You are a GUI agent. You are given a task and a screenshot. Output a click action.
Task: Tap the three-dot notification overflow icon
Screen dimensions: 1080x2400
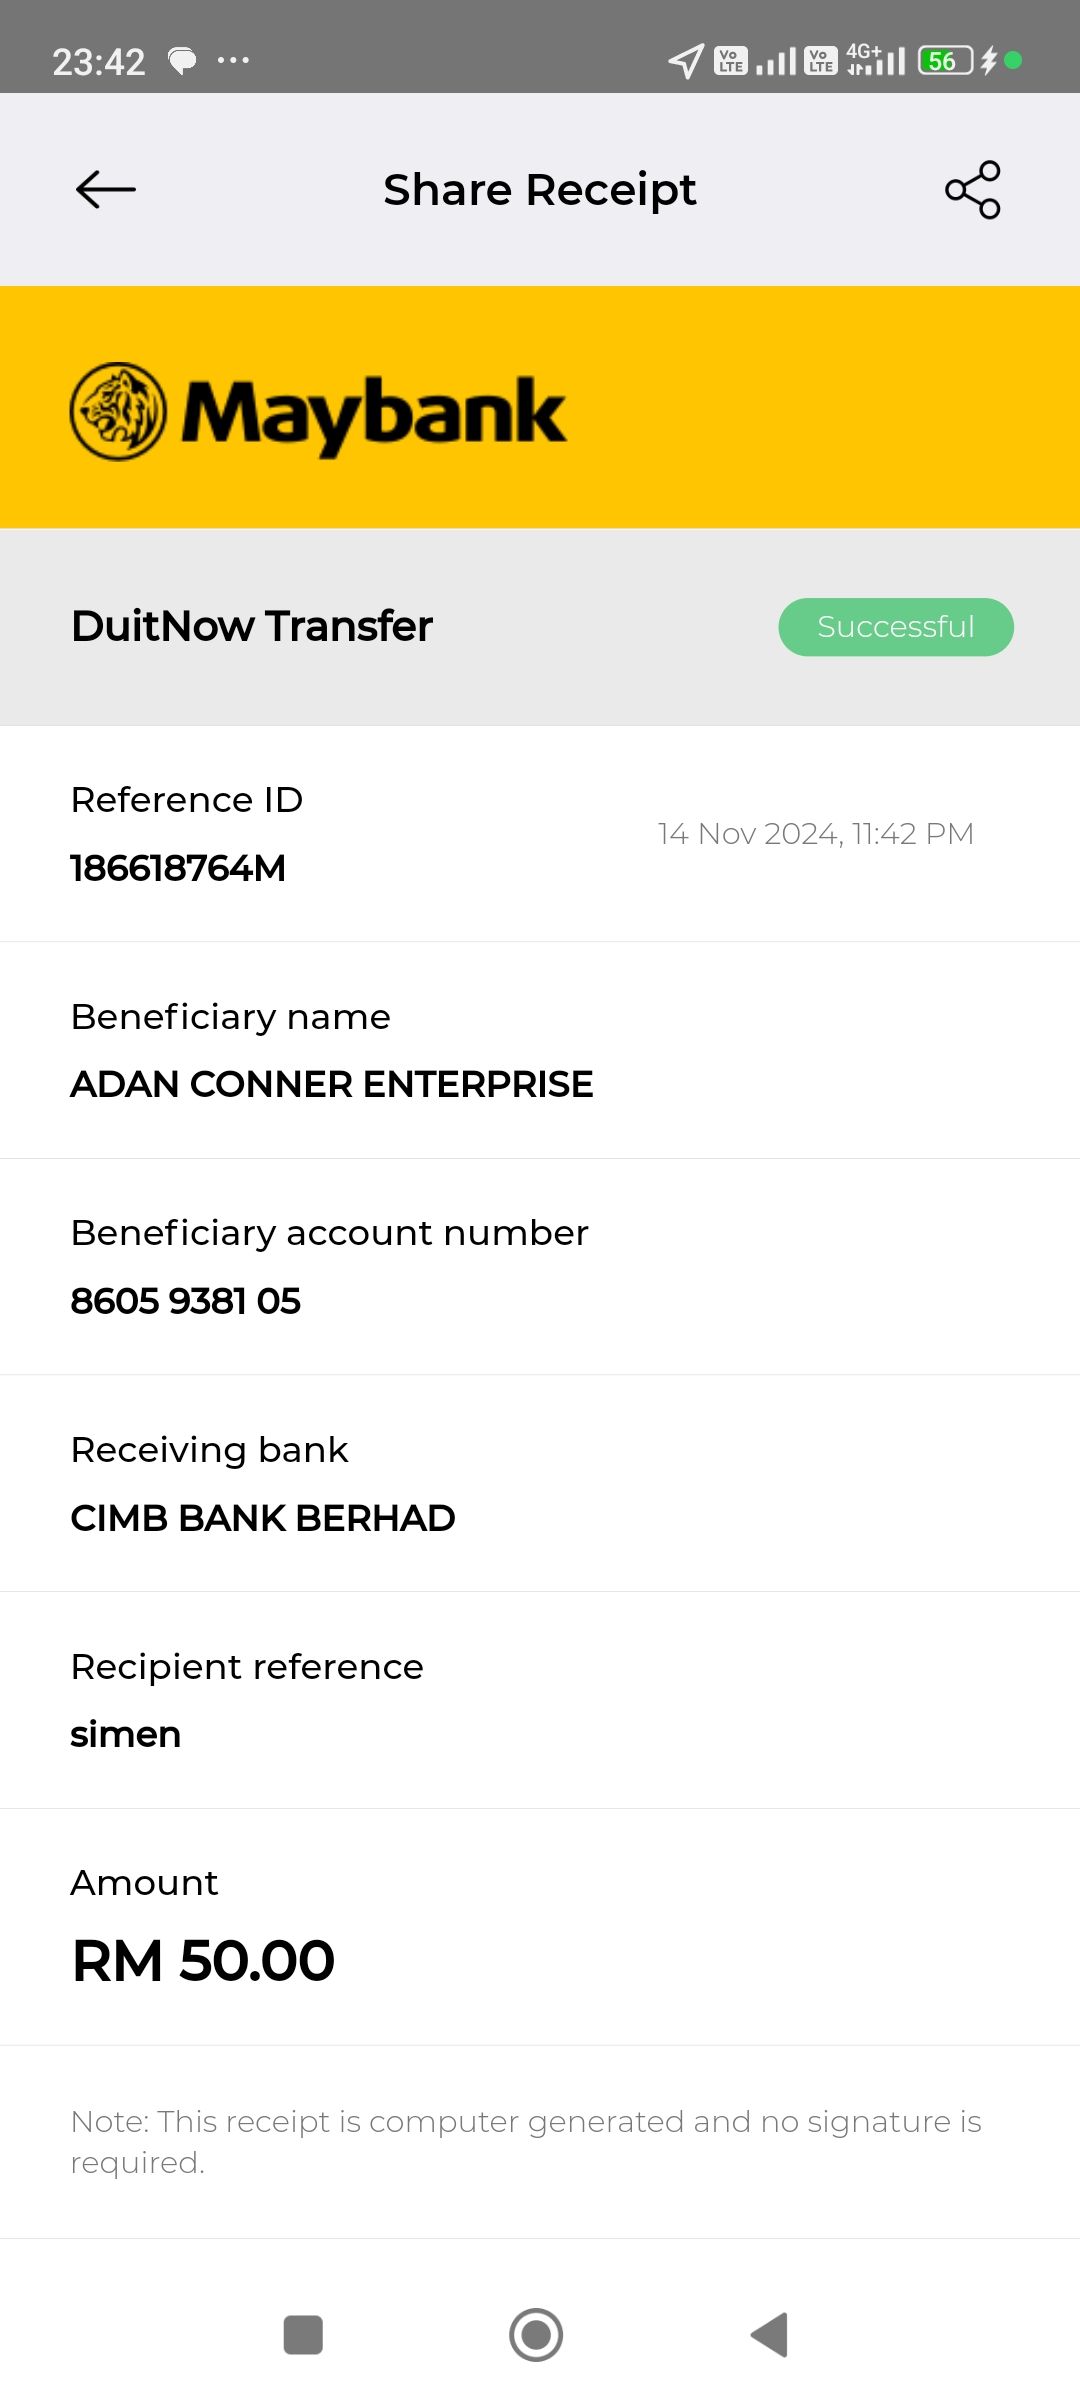coord(233,61)
